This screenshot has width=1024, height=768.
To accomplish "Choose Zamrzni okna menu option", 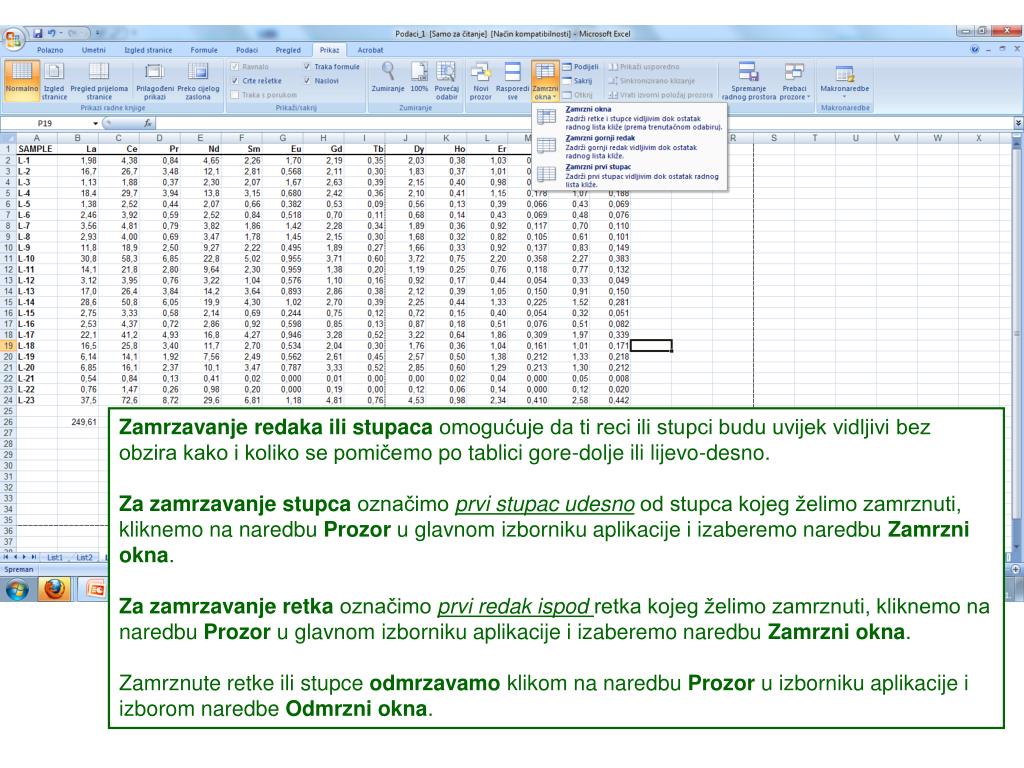I will click(630, 118).
